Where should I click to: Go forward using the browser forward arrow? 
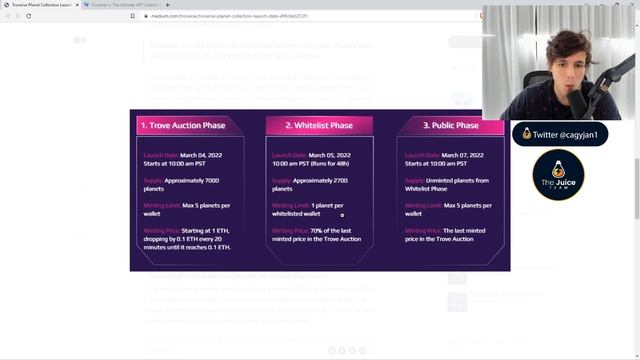18,16
